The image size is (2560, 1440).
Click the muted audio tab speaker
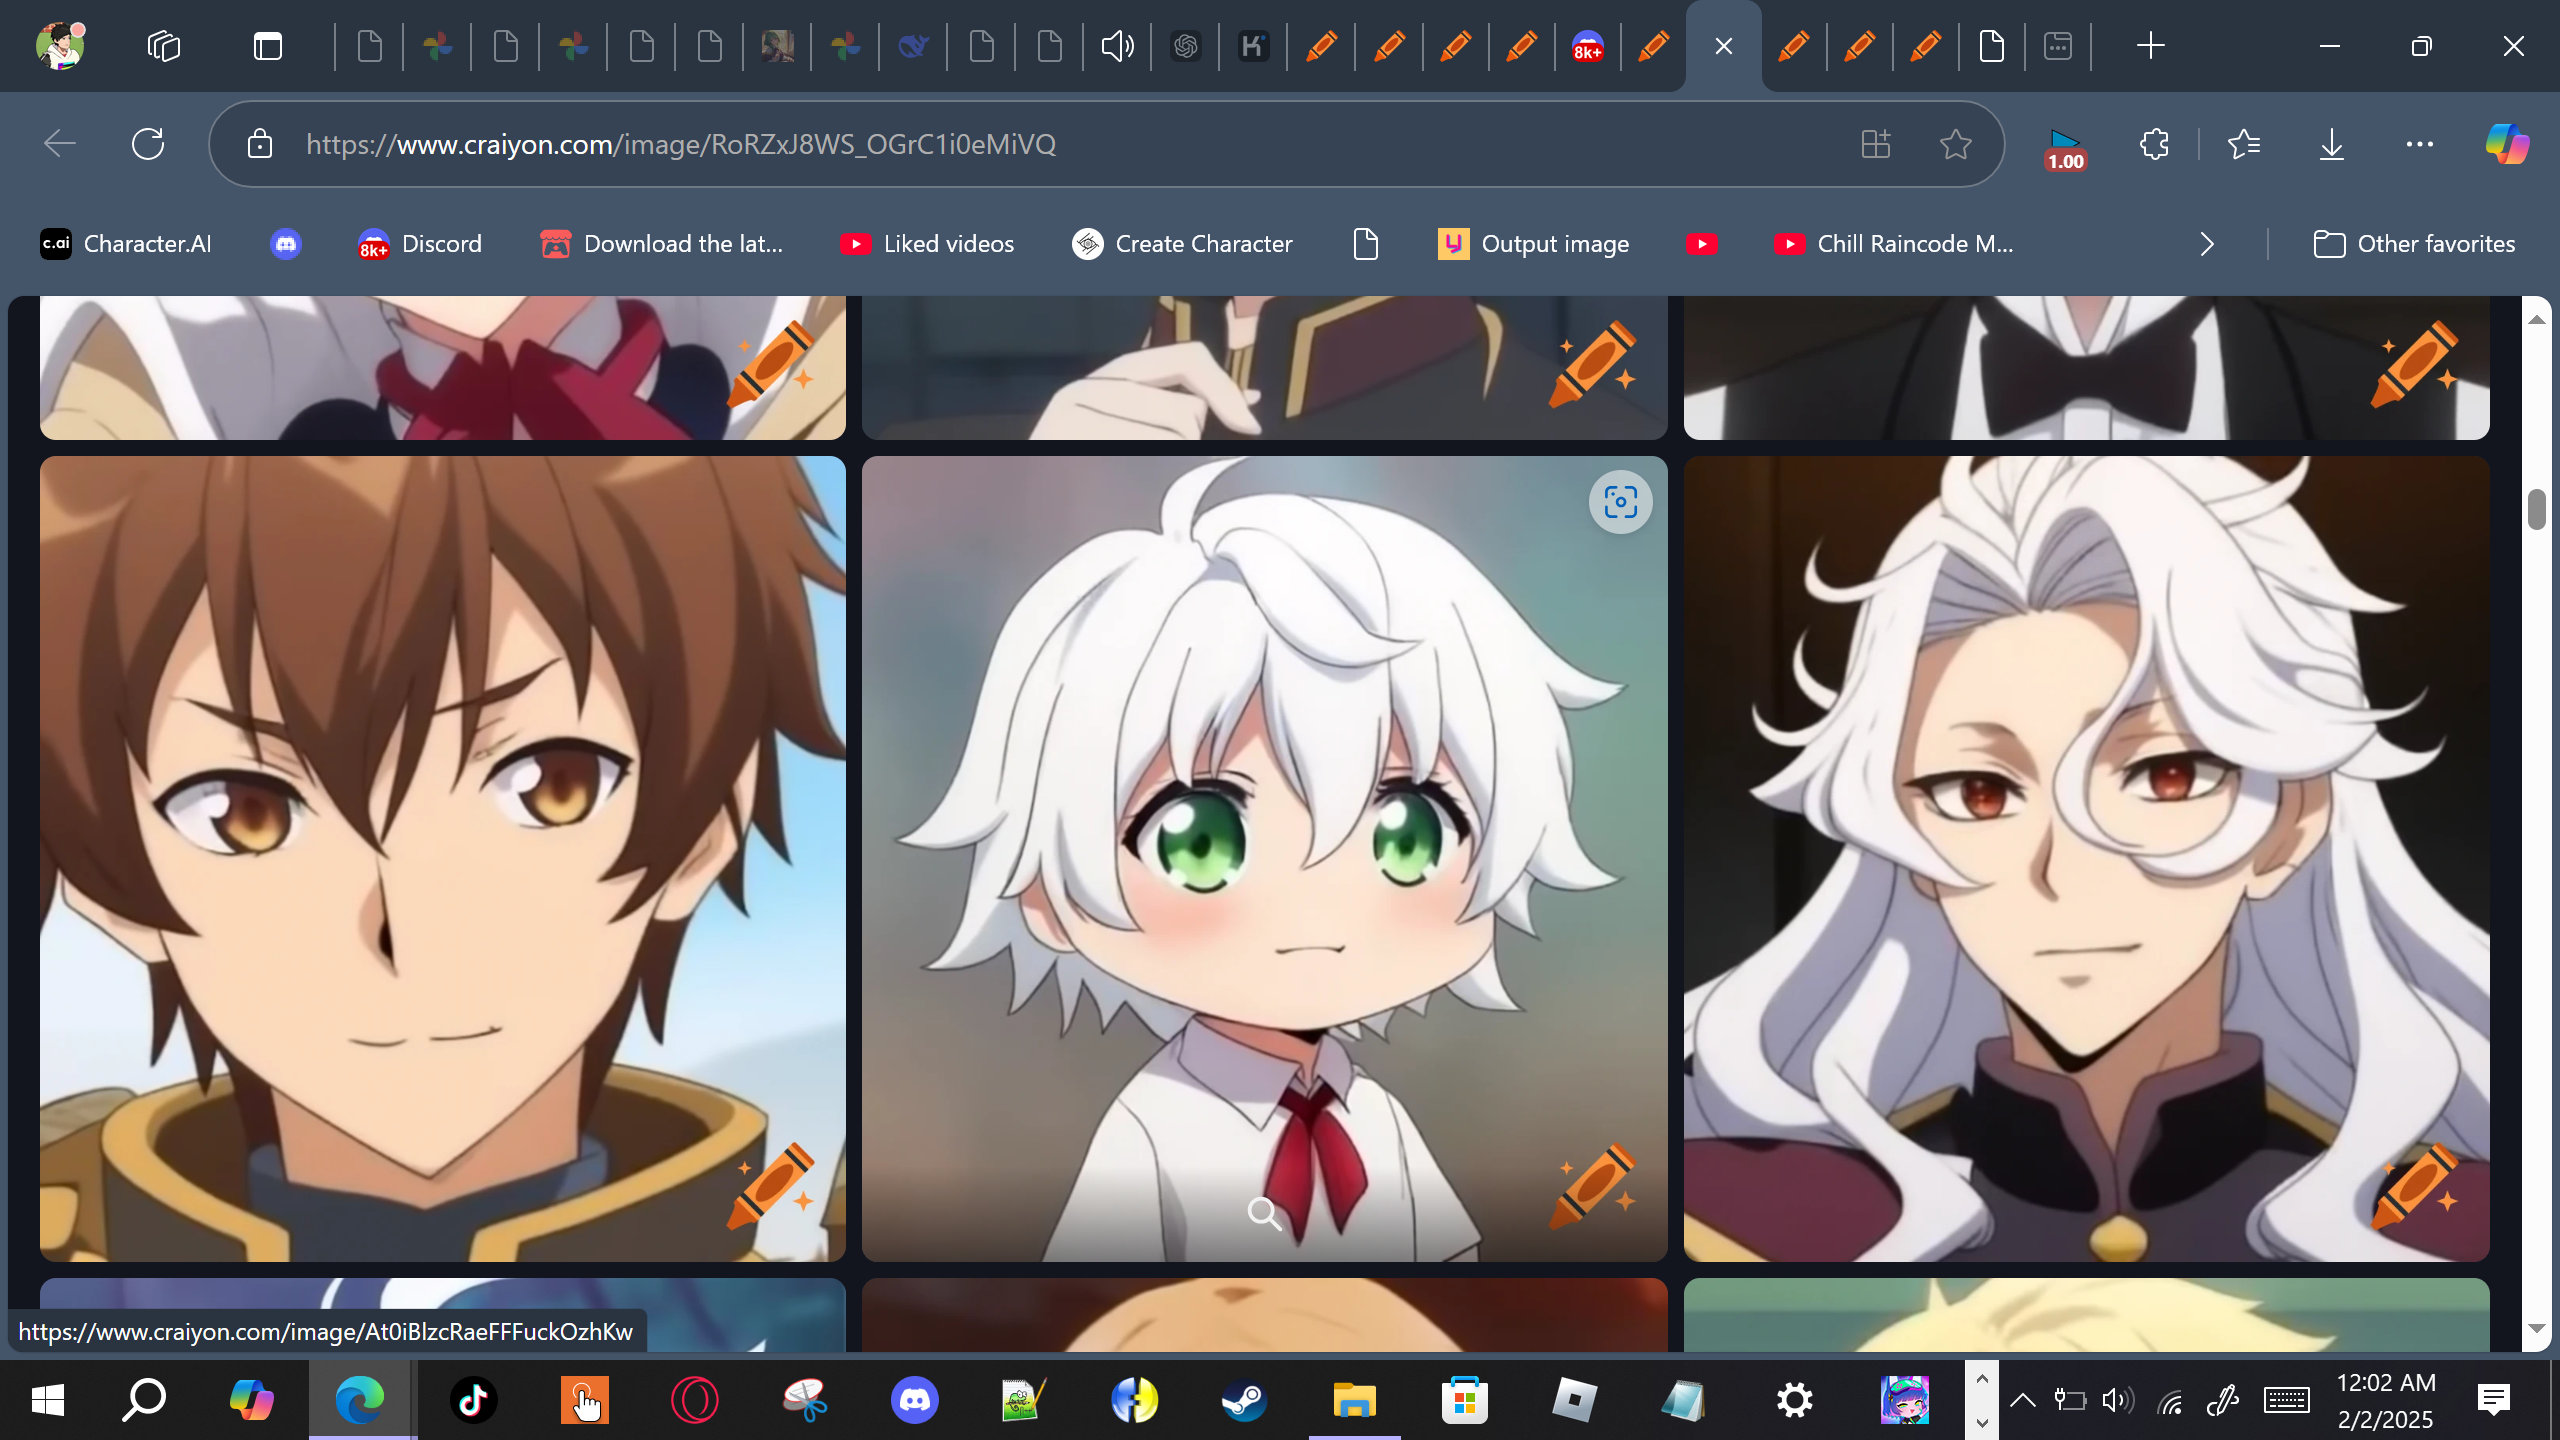(x=1117, y=46)
